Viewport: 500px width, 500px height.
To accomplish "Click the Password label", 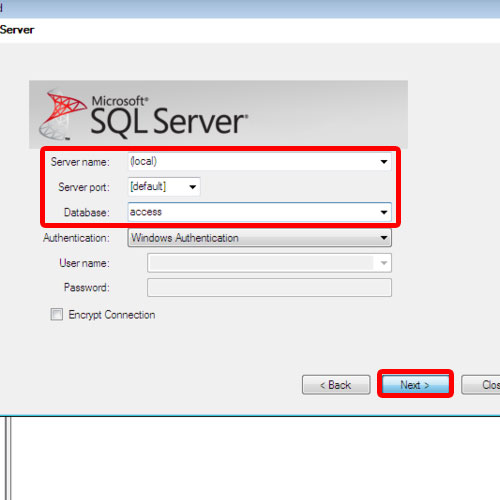I will [x=87, y=287].
